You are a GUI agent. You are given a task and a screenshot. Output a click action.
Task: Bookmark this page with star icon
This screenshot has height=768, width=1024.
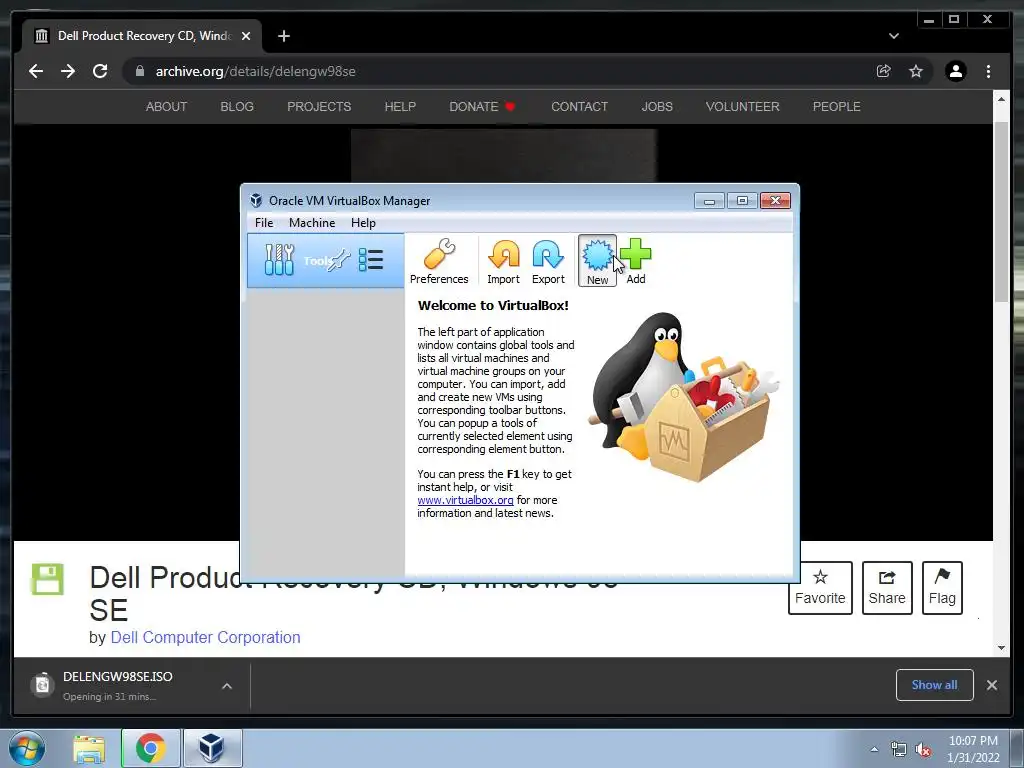tap(916, 71)
